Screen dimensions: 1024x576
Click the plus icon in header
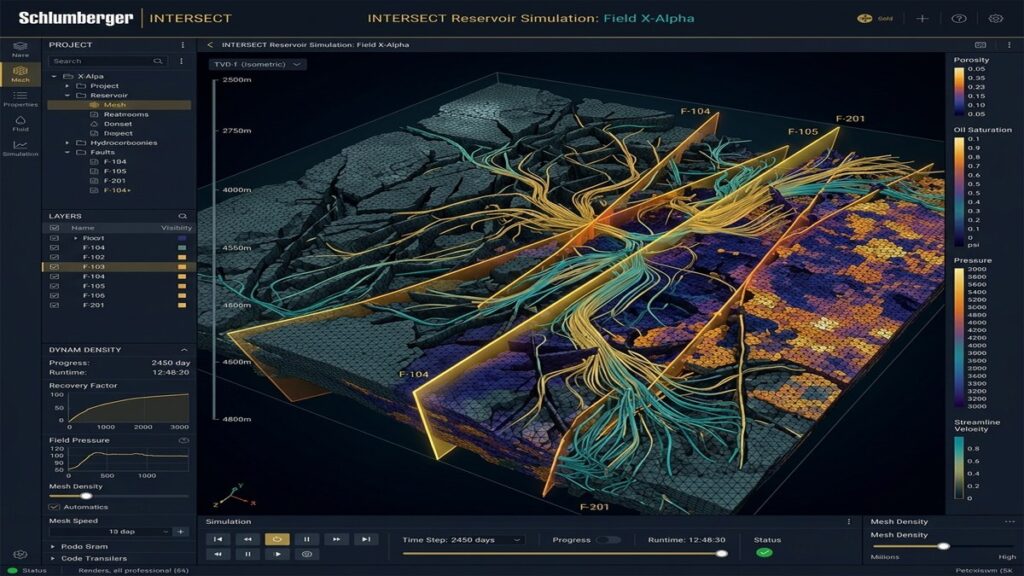(x=922, y=18)
